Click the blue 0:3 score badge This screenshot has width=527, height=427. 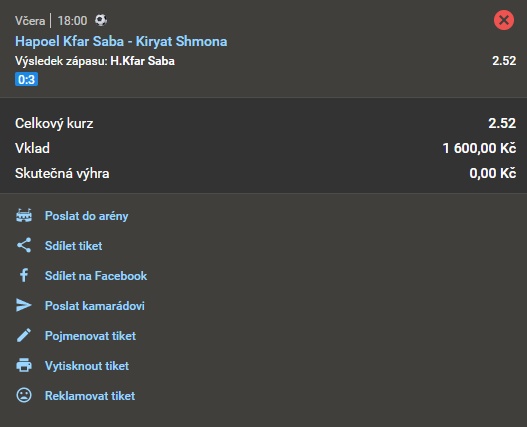pyautogui.click(x=27, y=79)
